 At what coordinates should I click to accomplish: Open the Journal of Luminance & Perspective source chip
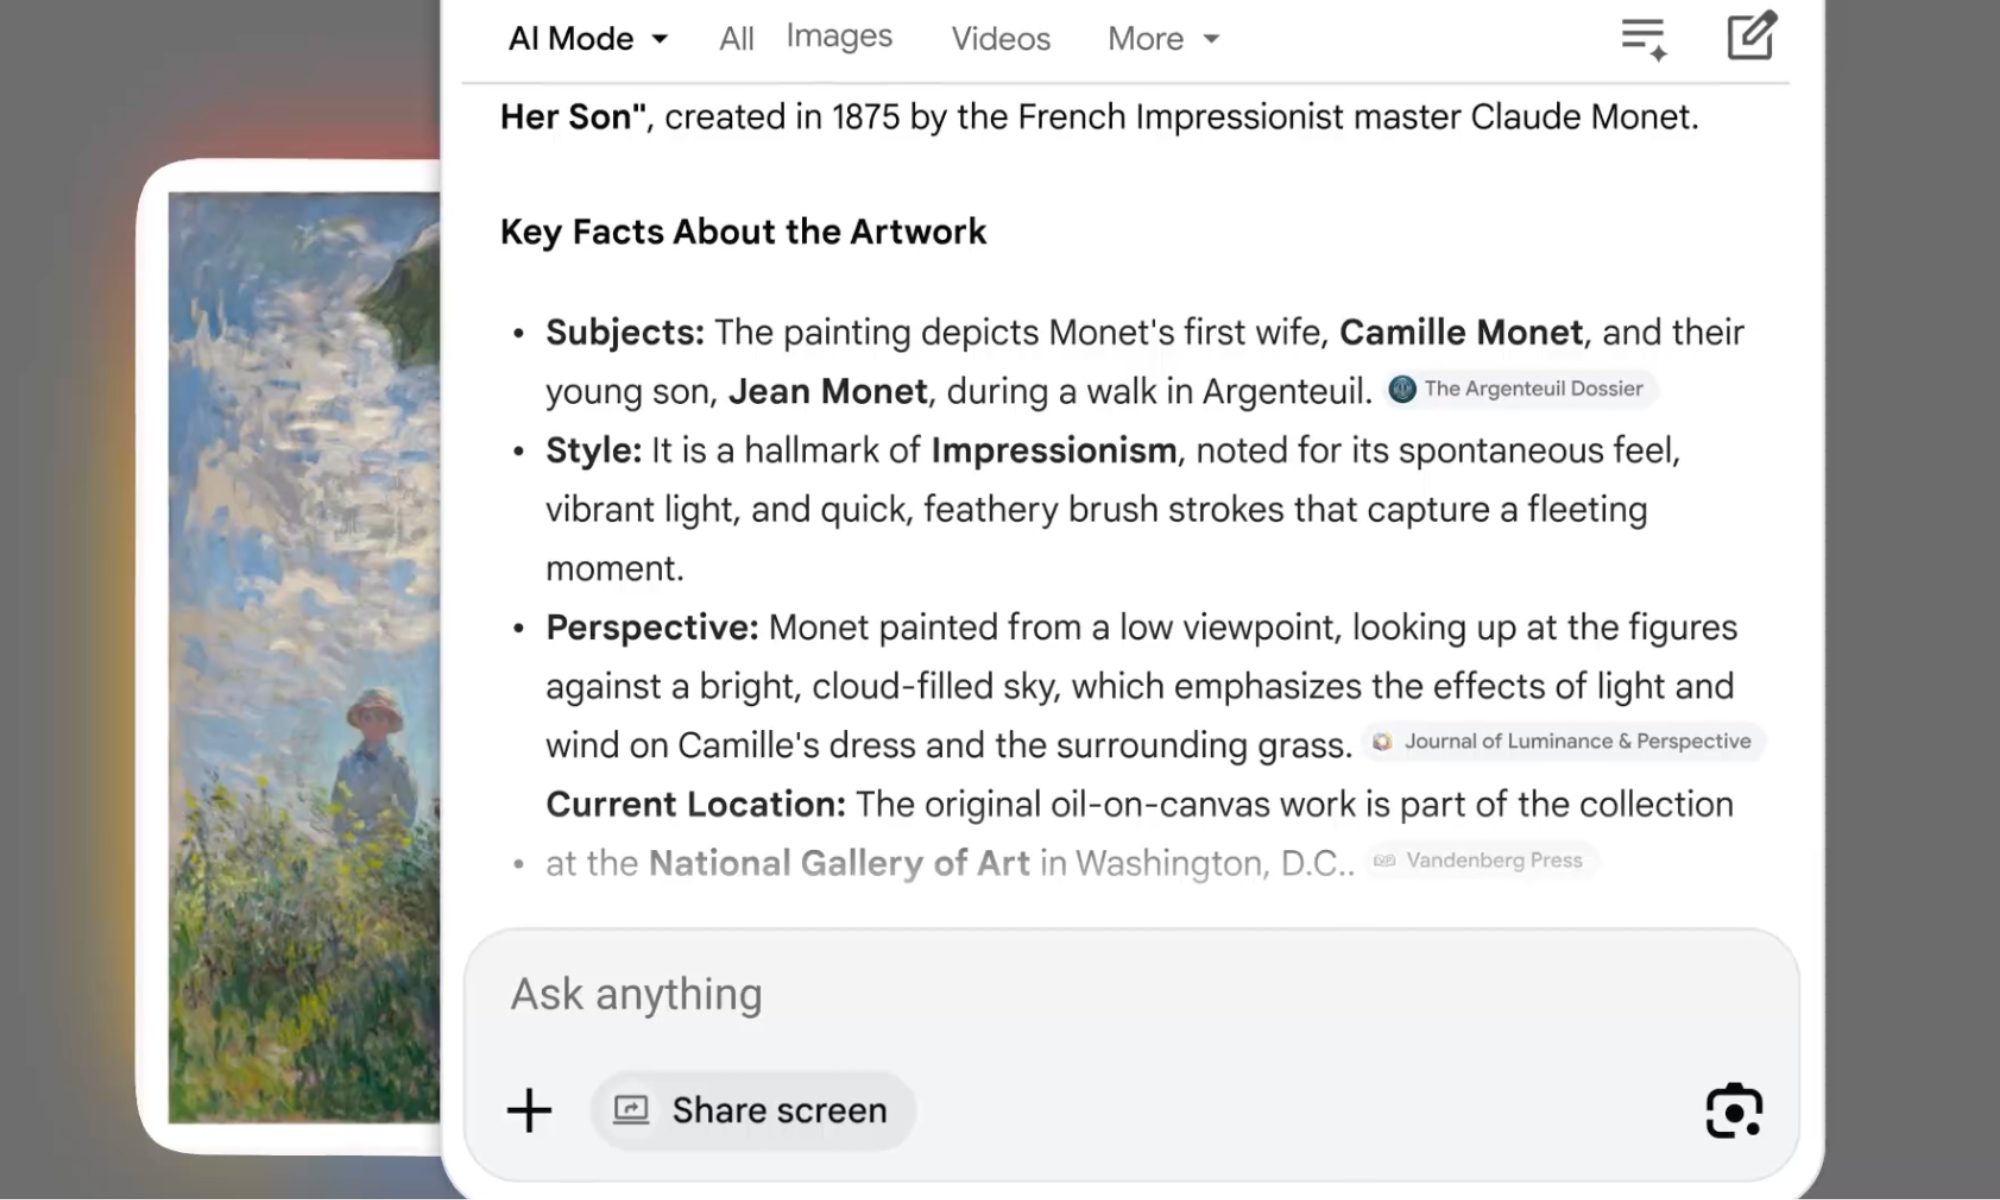pyautogui.click(x=1563, y=741)
